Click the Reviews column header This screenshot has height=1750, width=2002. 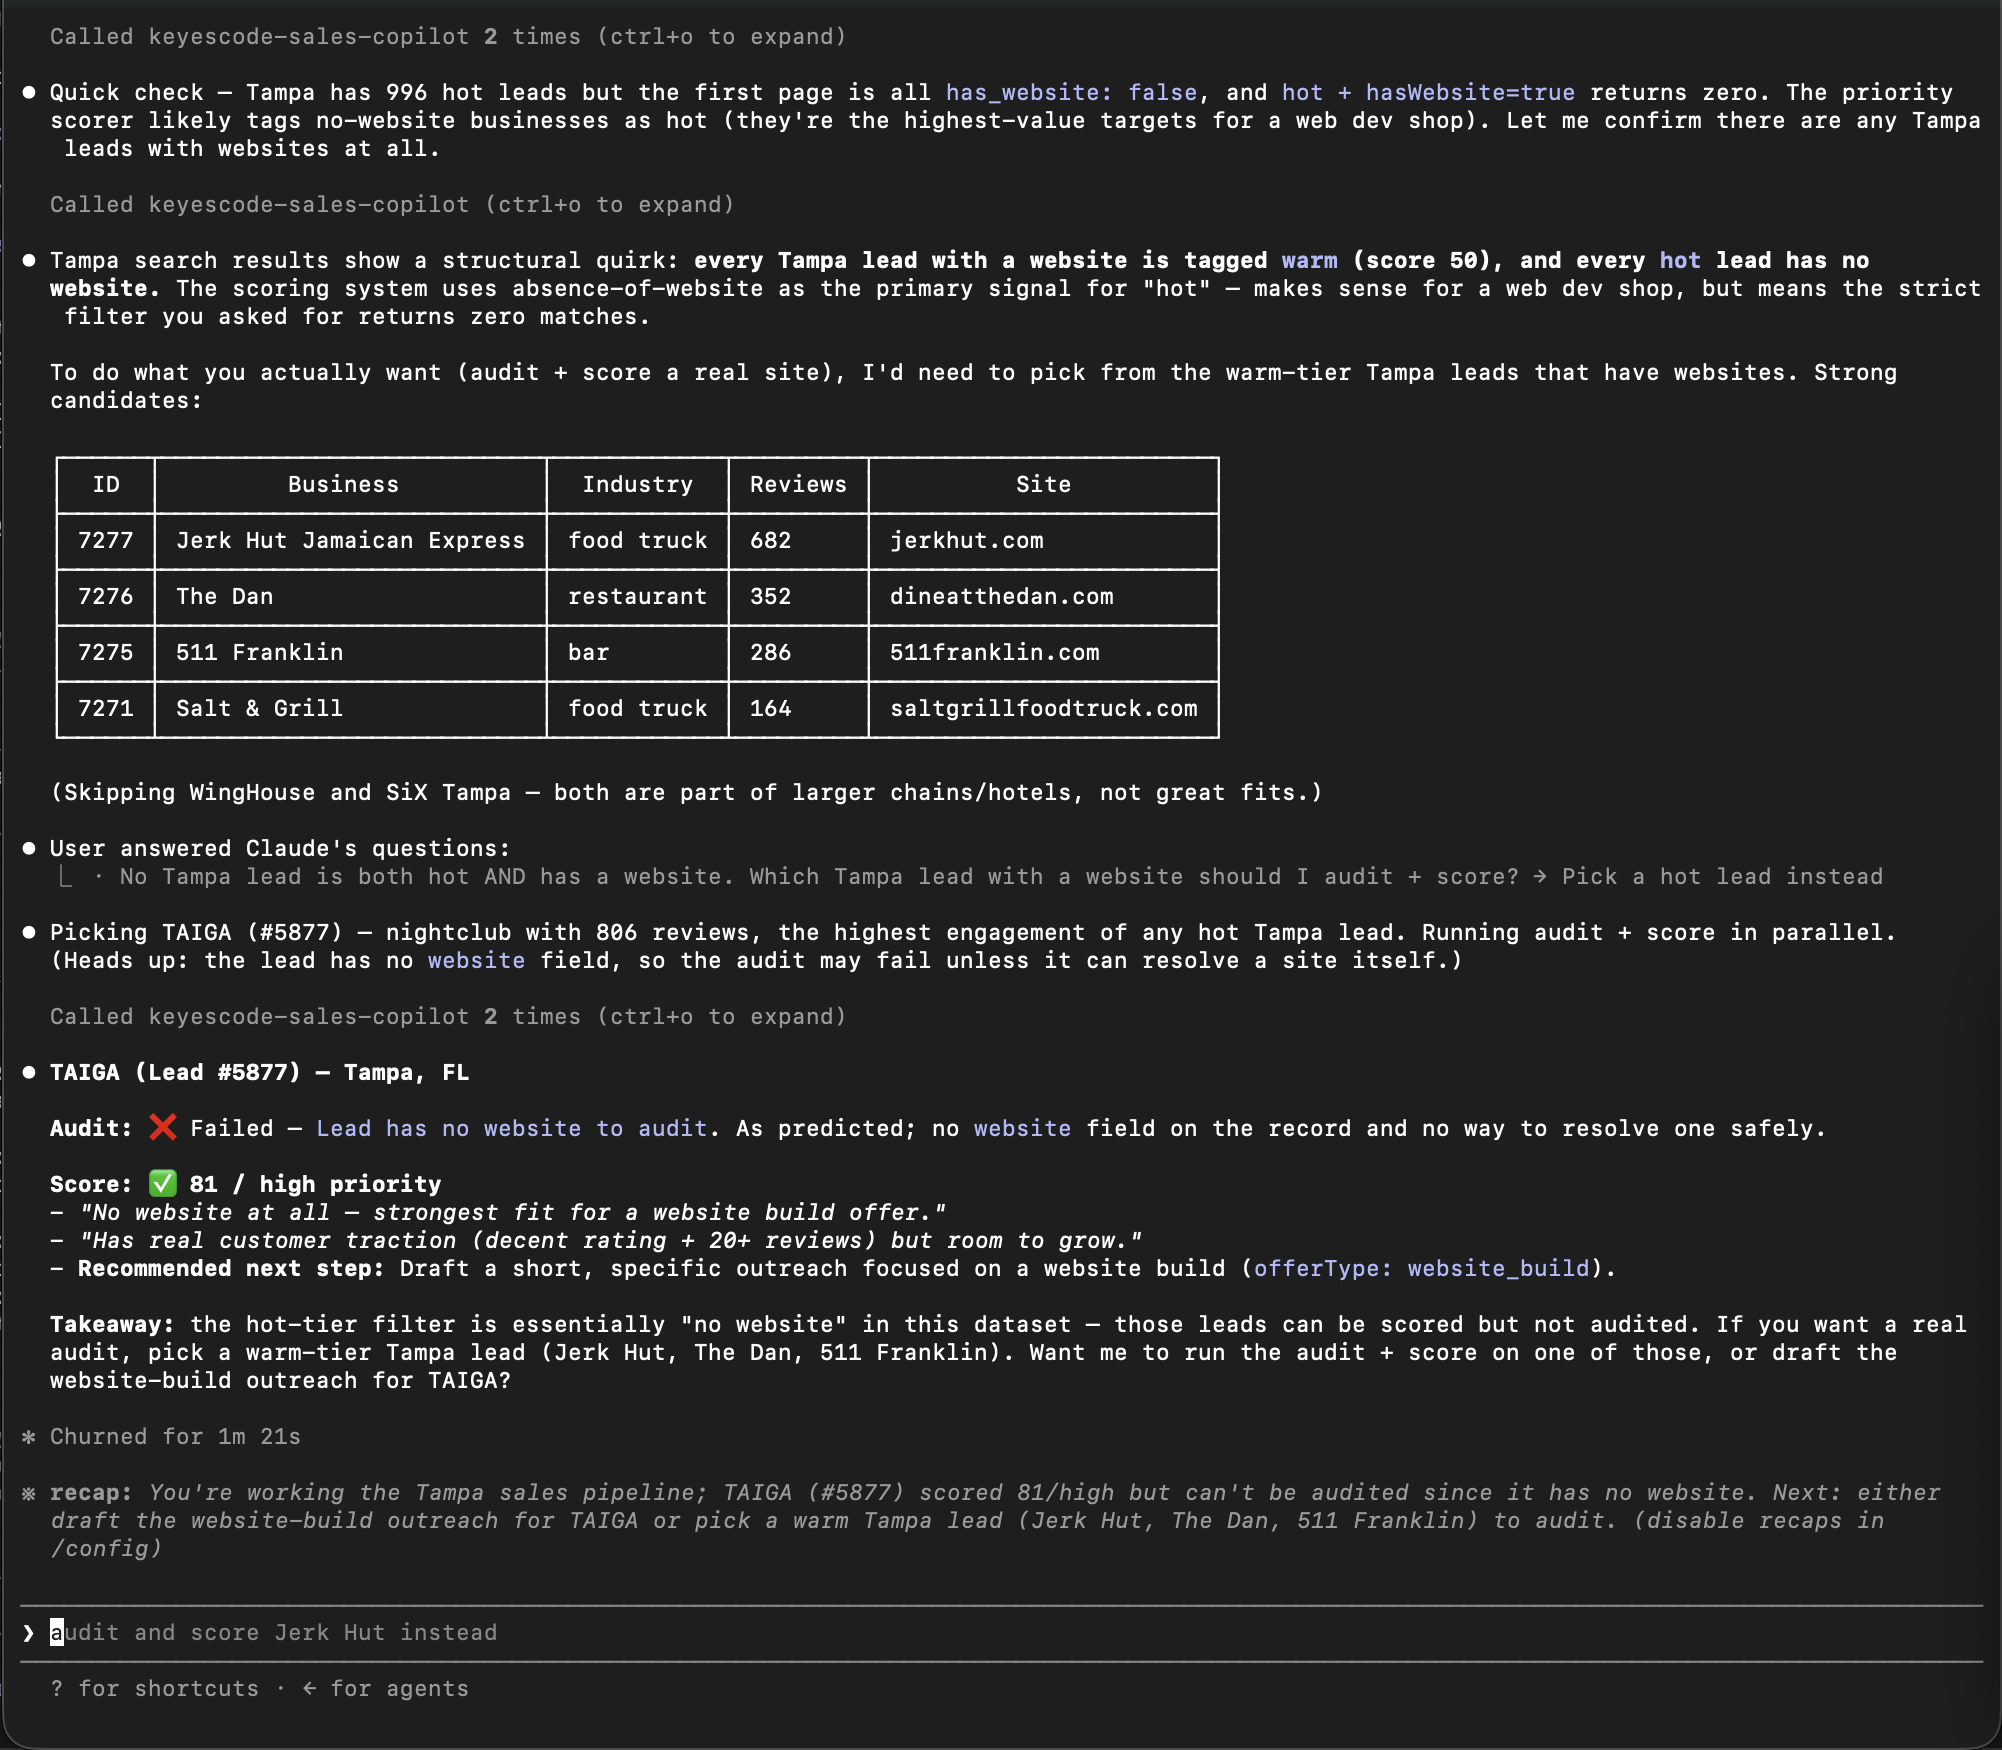coord(798,485)
